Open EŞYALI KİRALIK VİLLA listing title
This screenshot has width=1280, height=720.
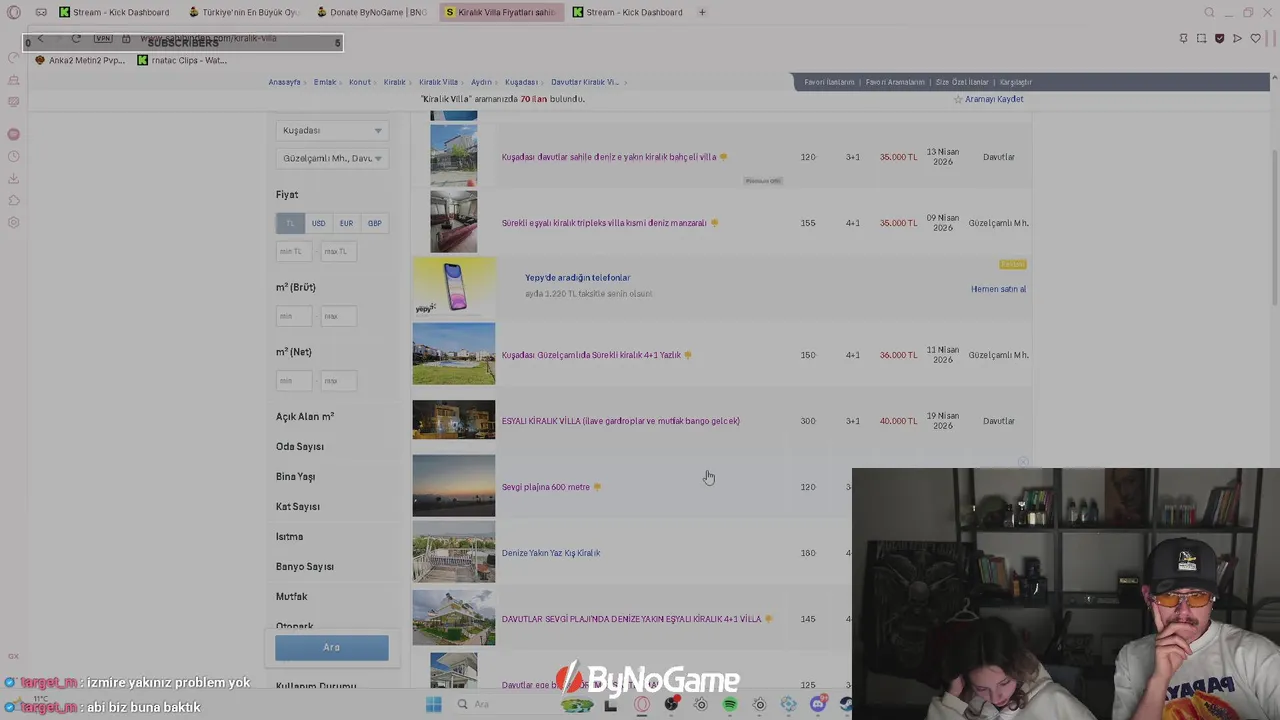(620, 421)
